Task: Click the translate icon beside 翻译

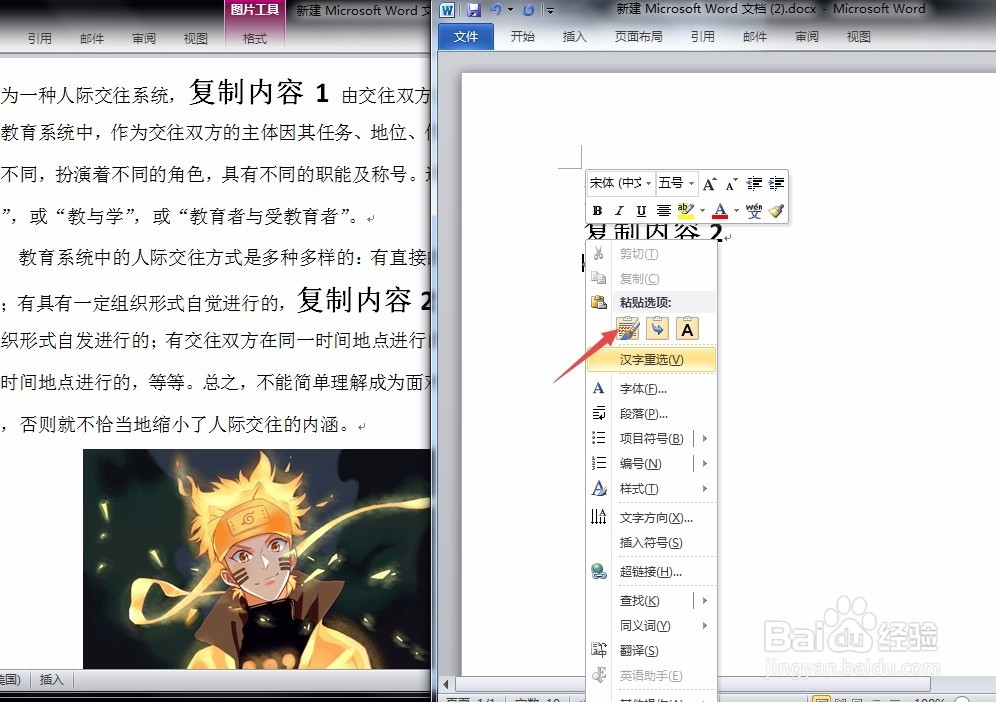Action: pos(598,649)
